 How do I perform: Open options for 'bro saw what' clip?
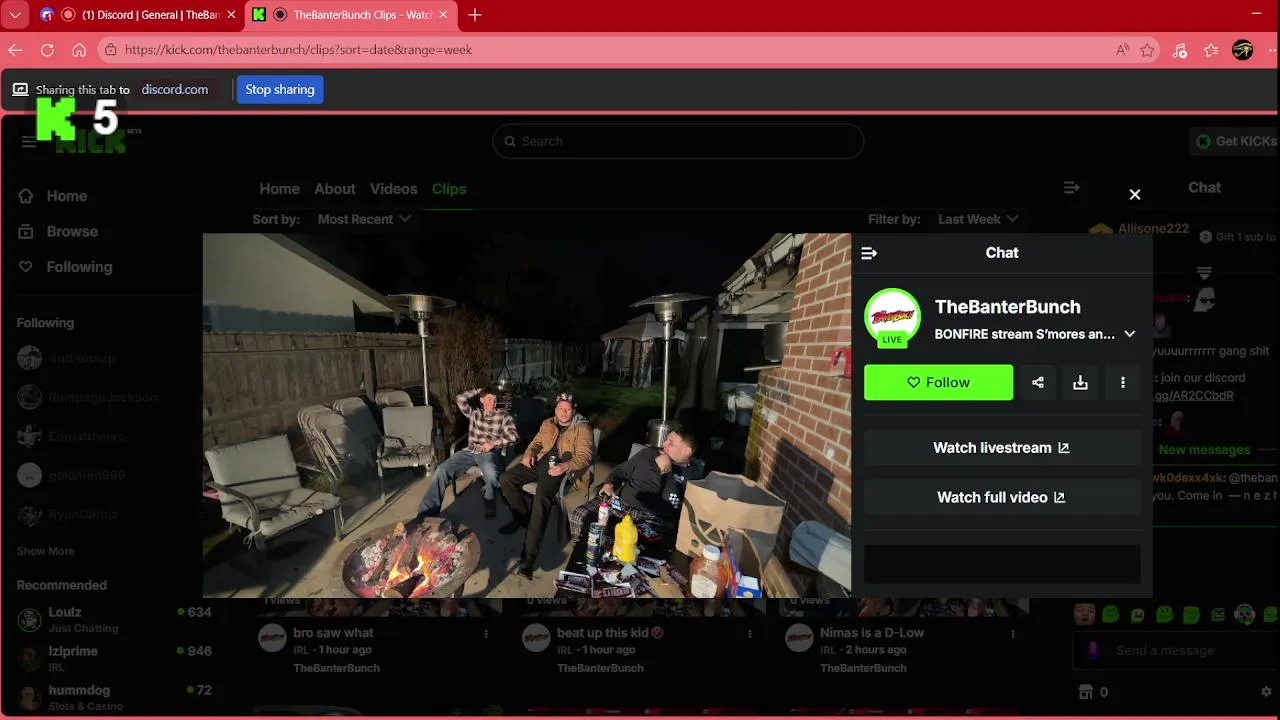[486, 633]
